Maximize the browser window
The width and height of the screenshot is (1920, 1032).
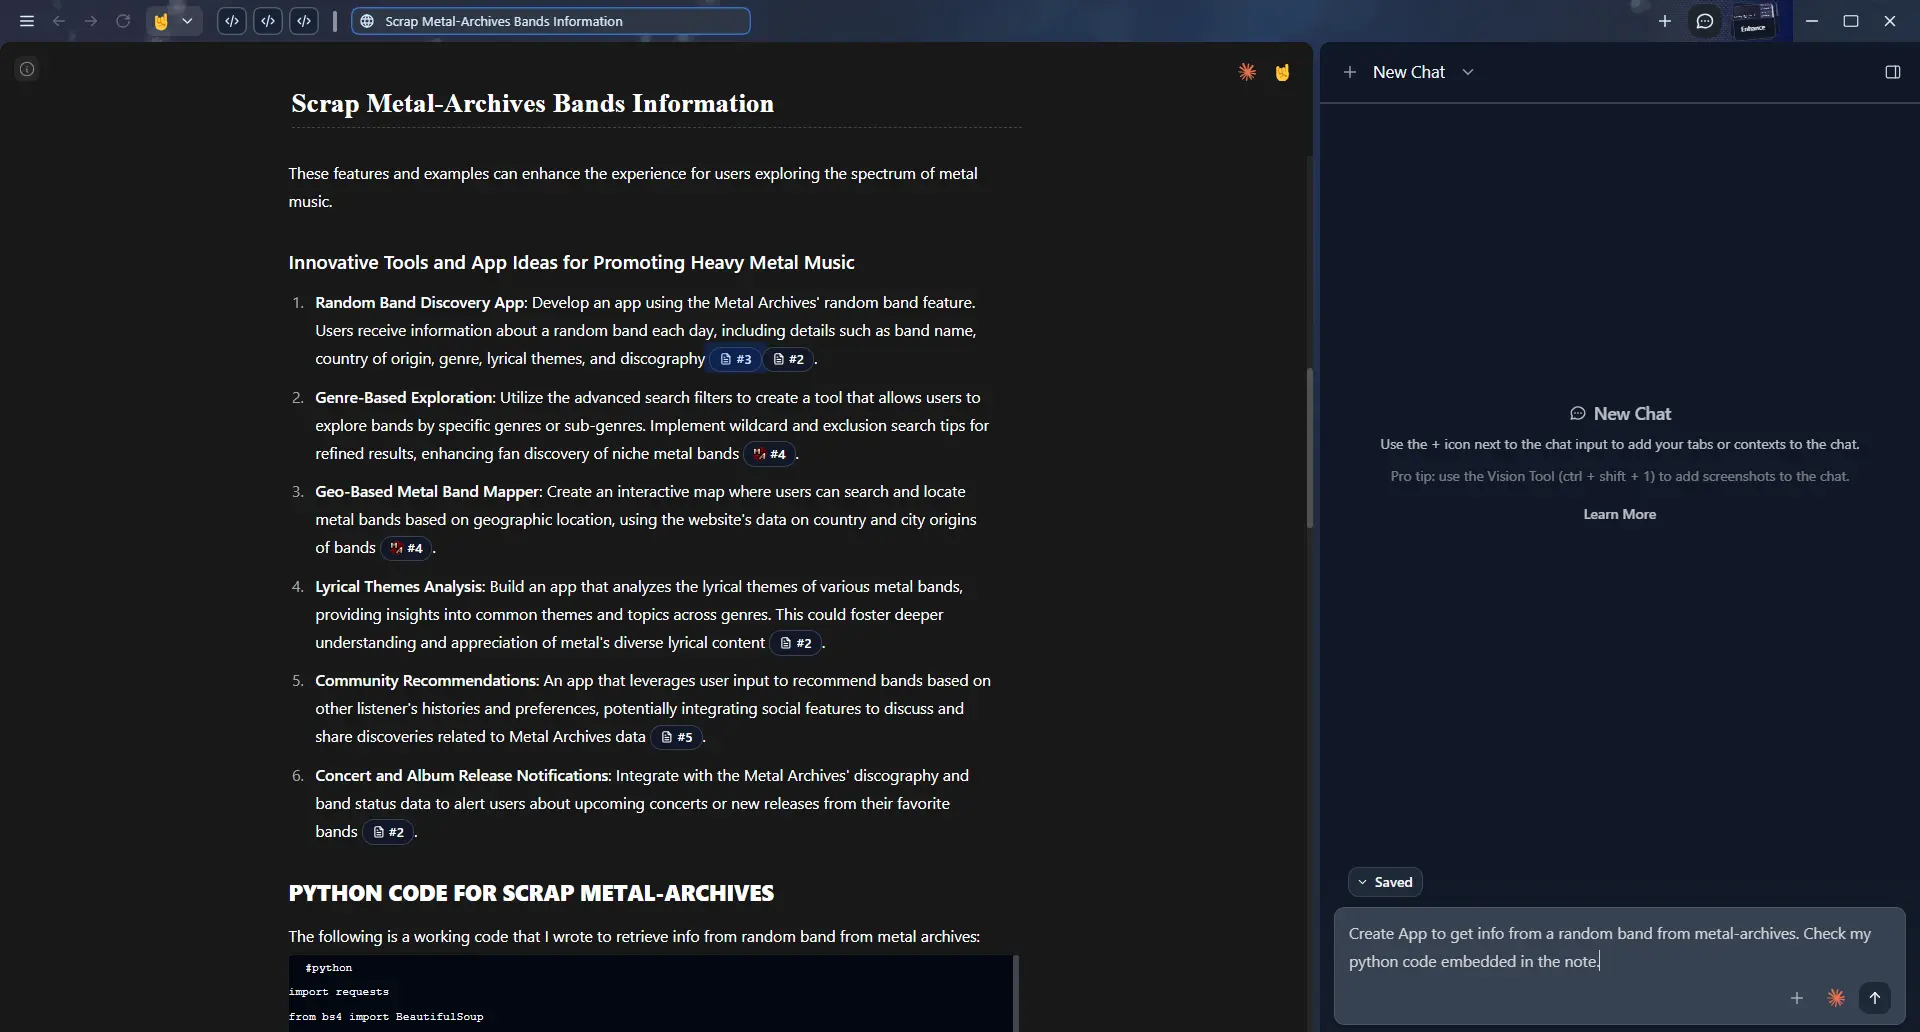(x=1851, y=21)
